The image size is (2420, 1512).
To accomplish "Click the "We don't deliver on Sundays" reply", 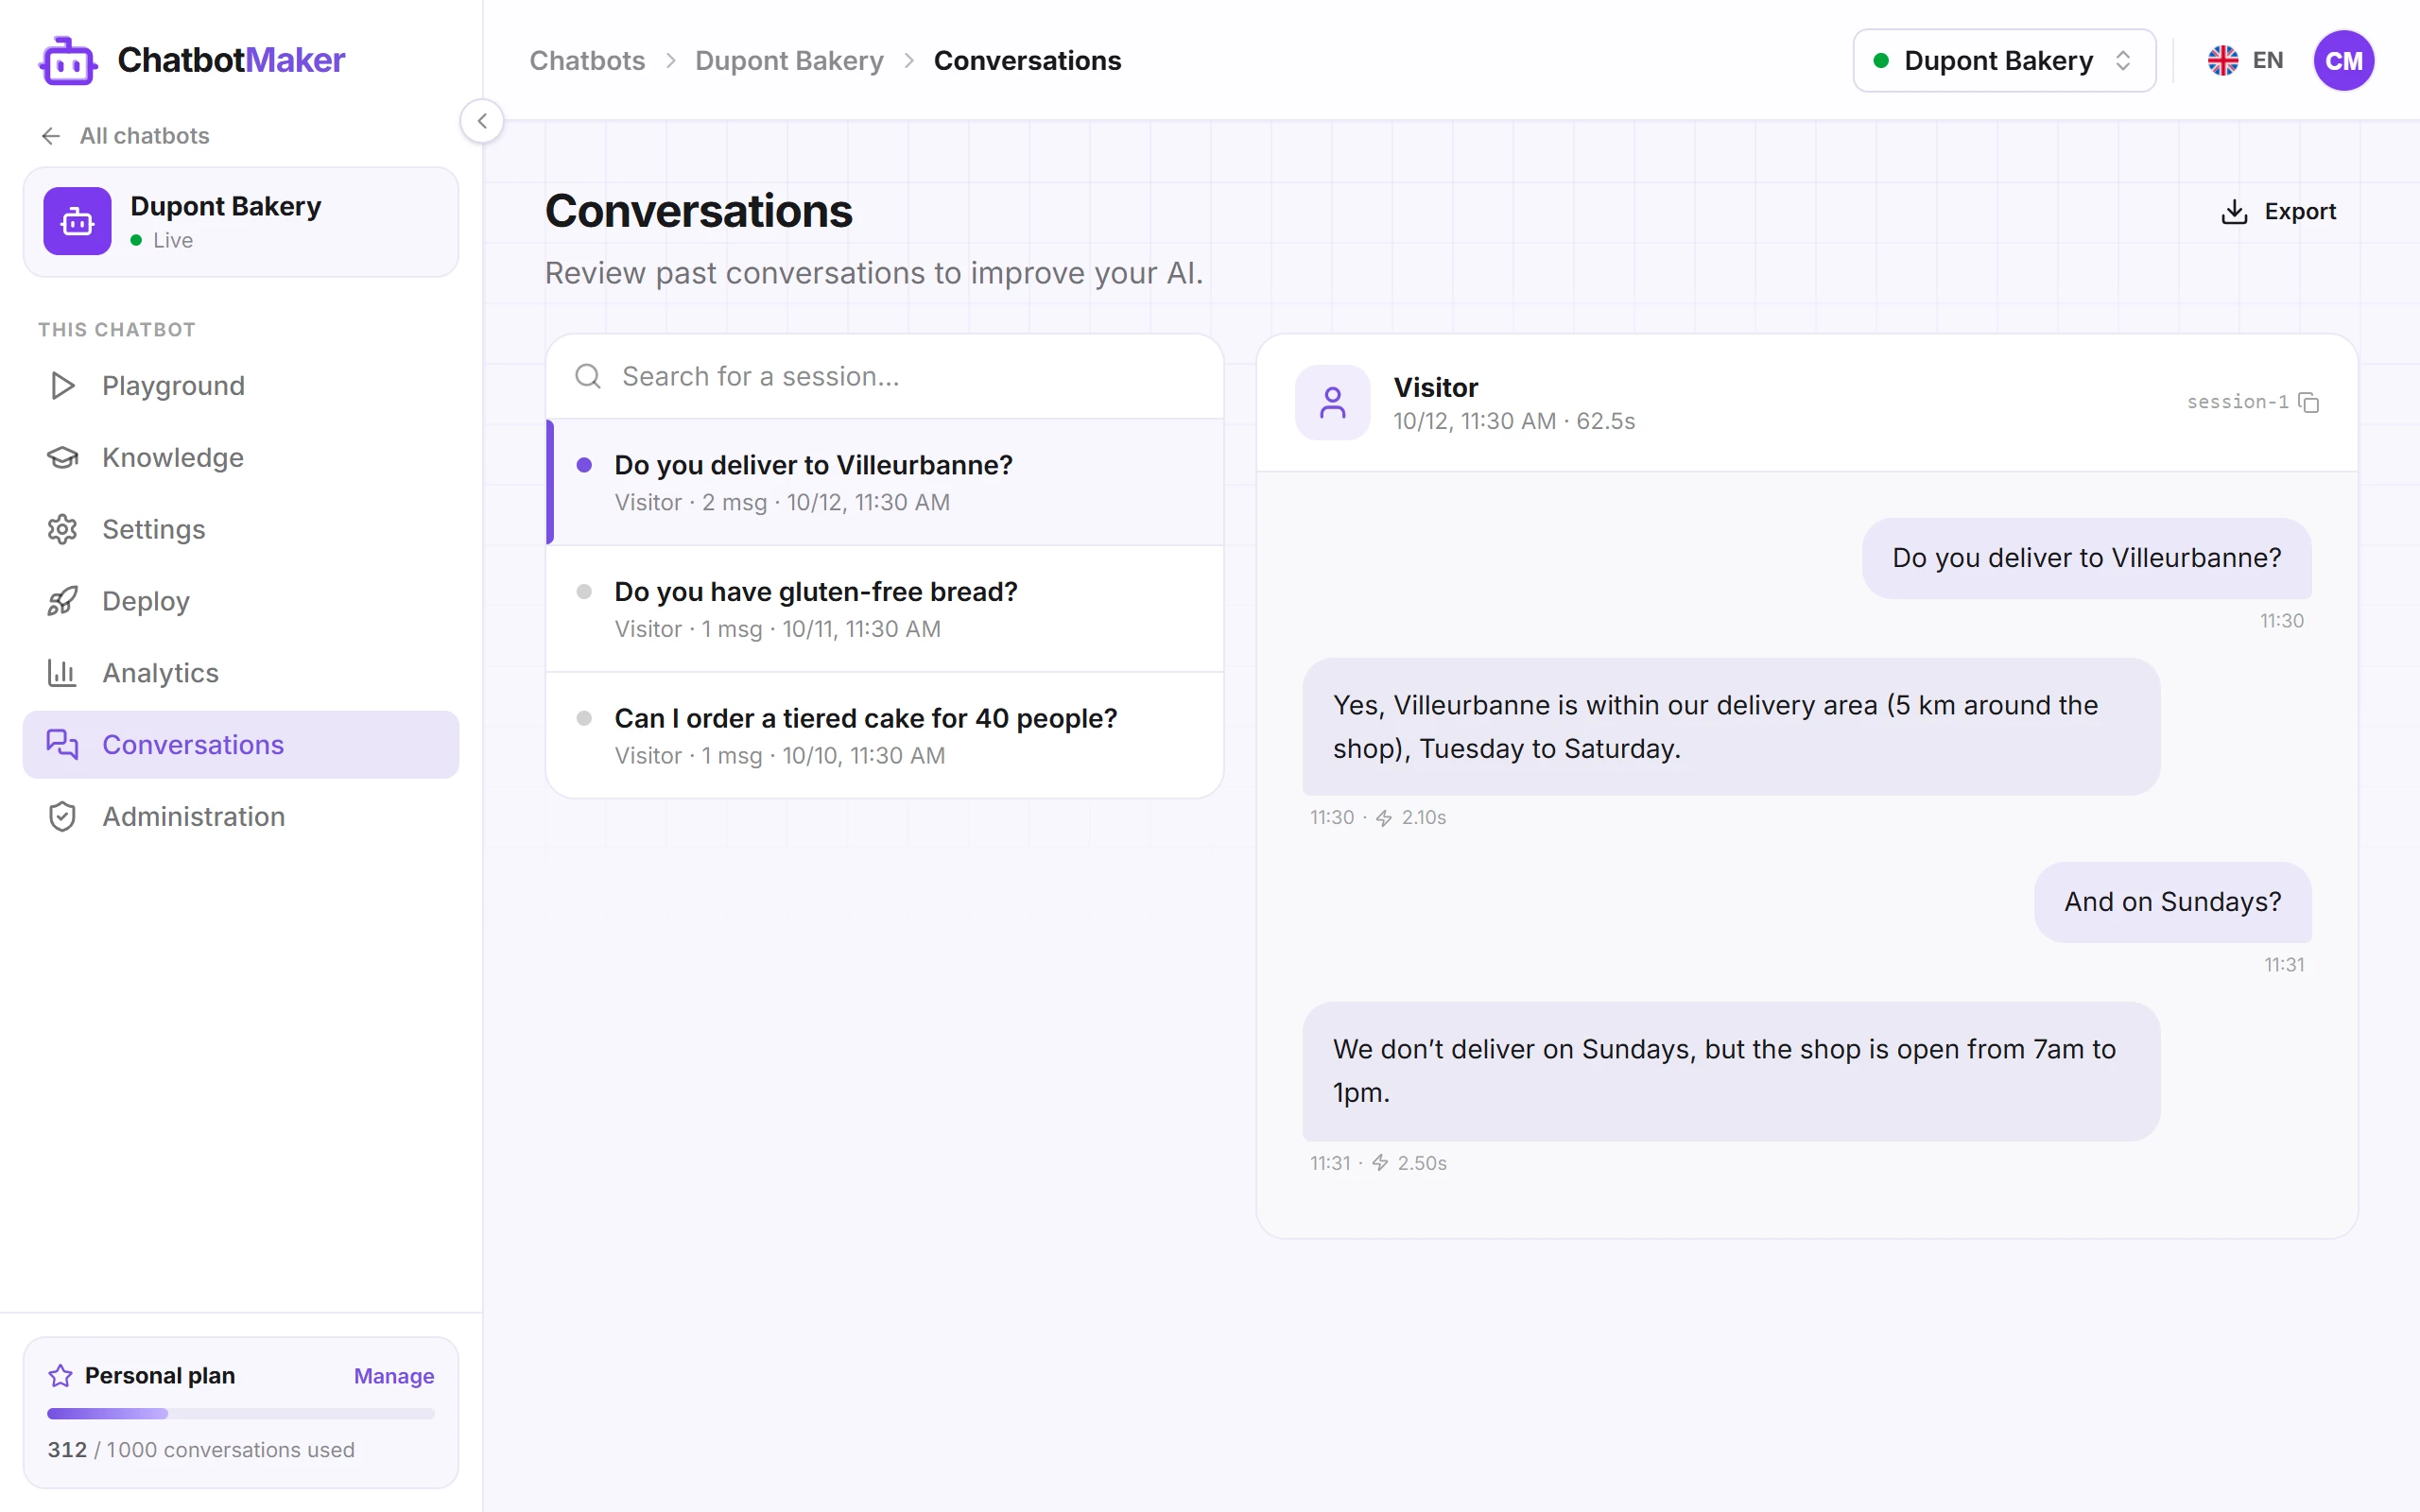I will pyautogui.click(x=1731, y=1071).
